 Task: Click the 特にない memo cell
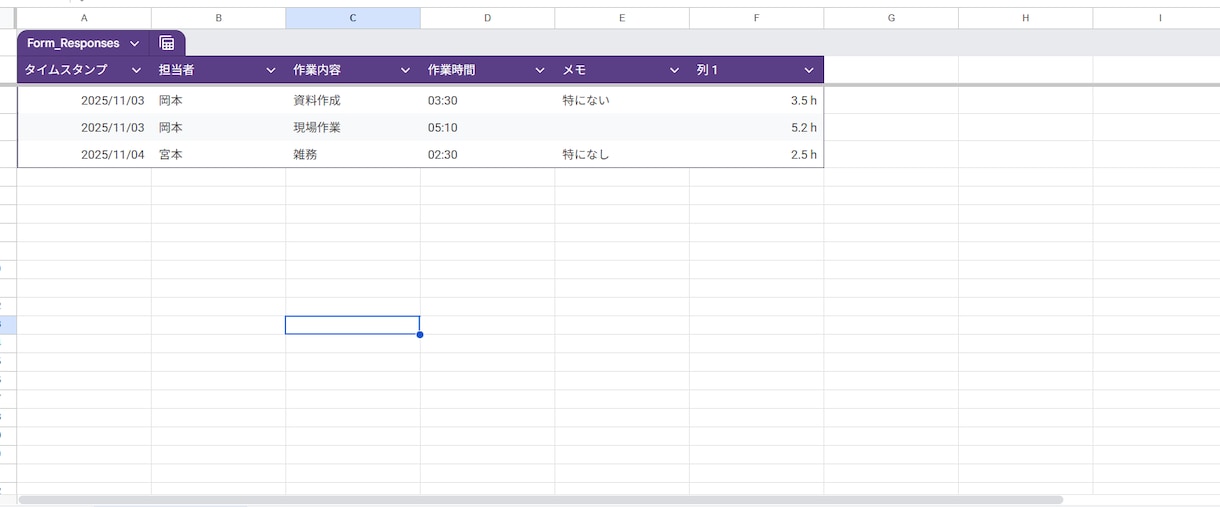(622, 101)
